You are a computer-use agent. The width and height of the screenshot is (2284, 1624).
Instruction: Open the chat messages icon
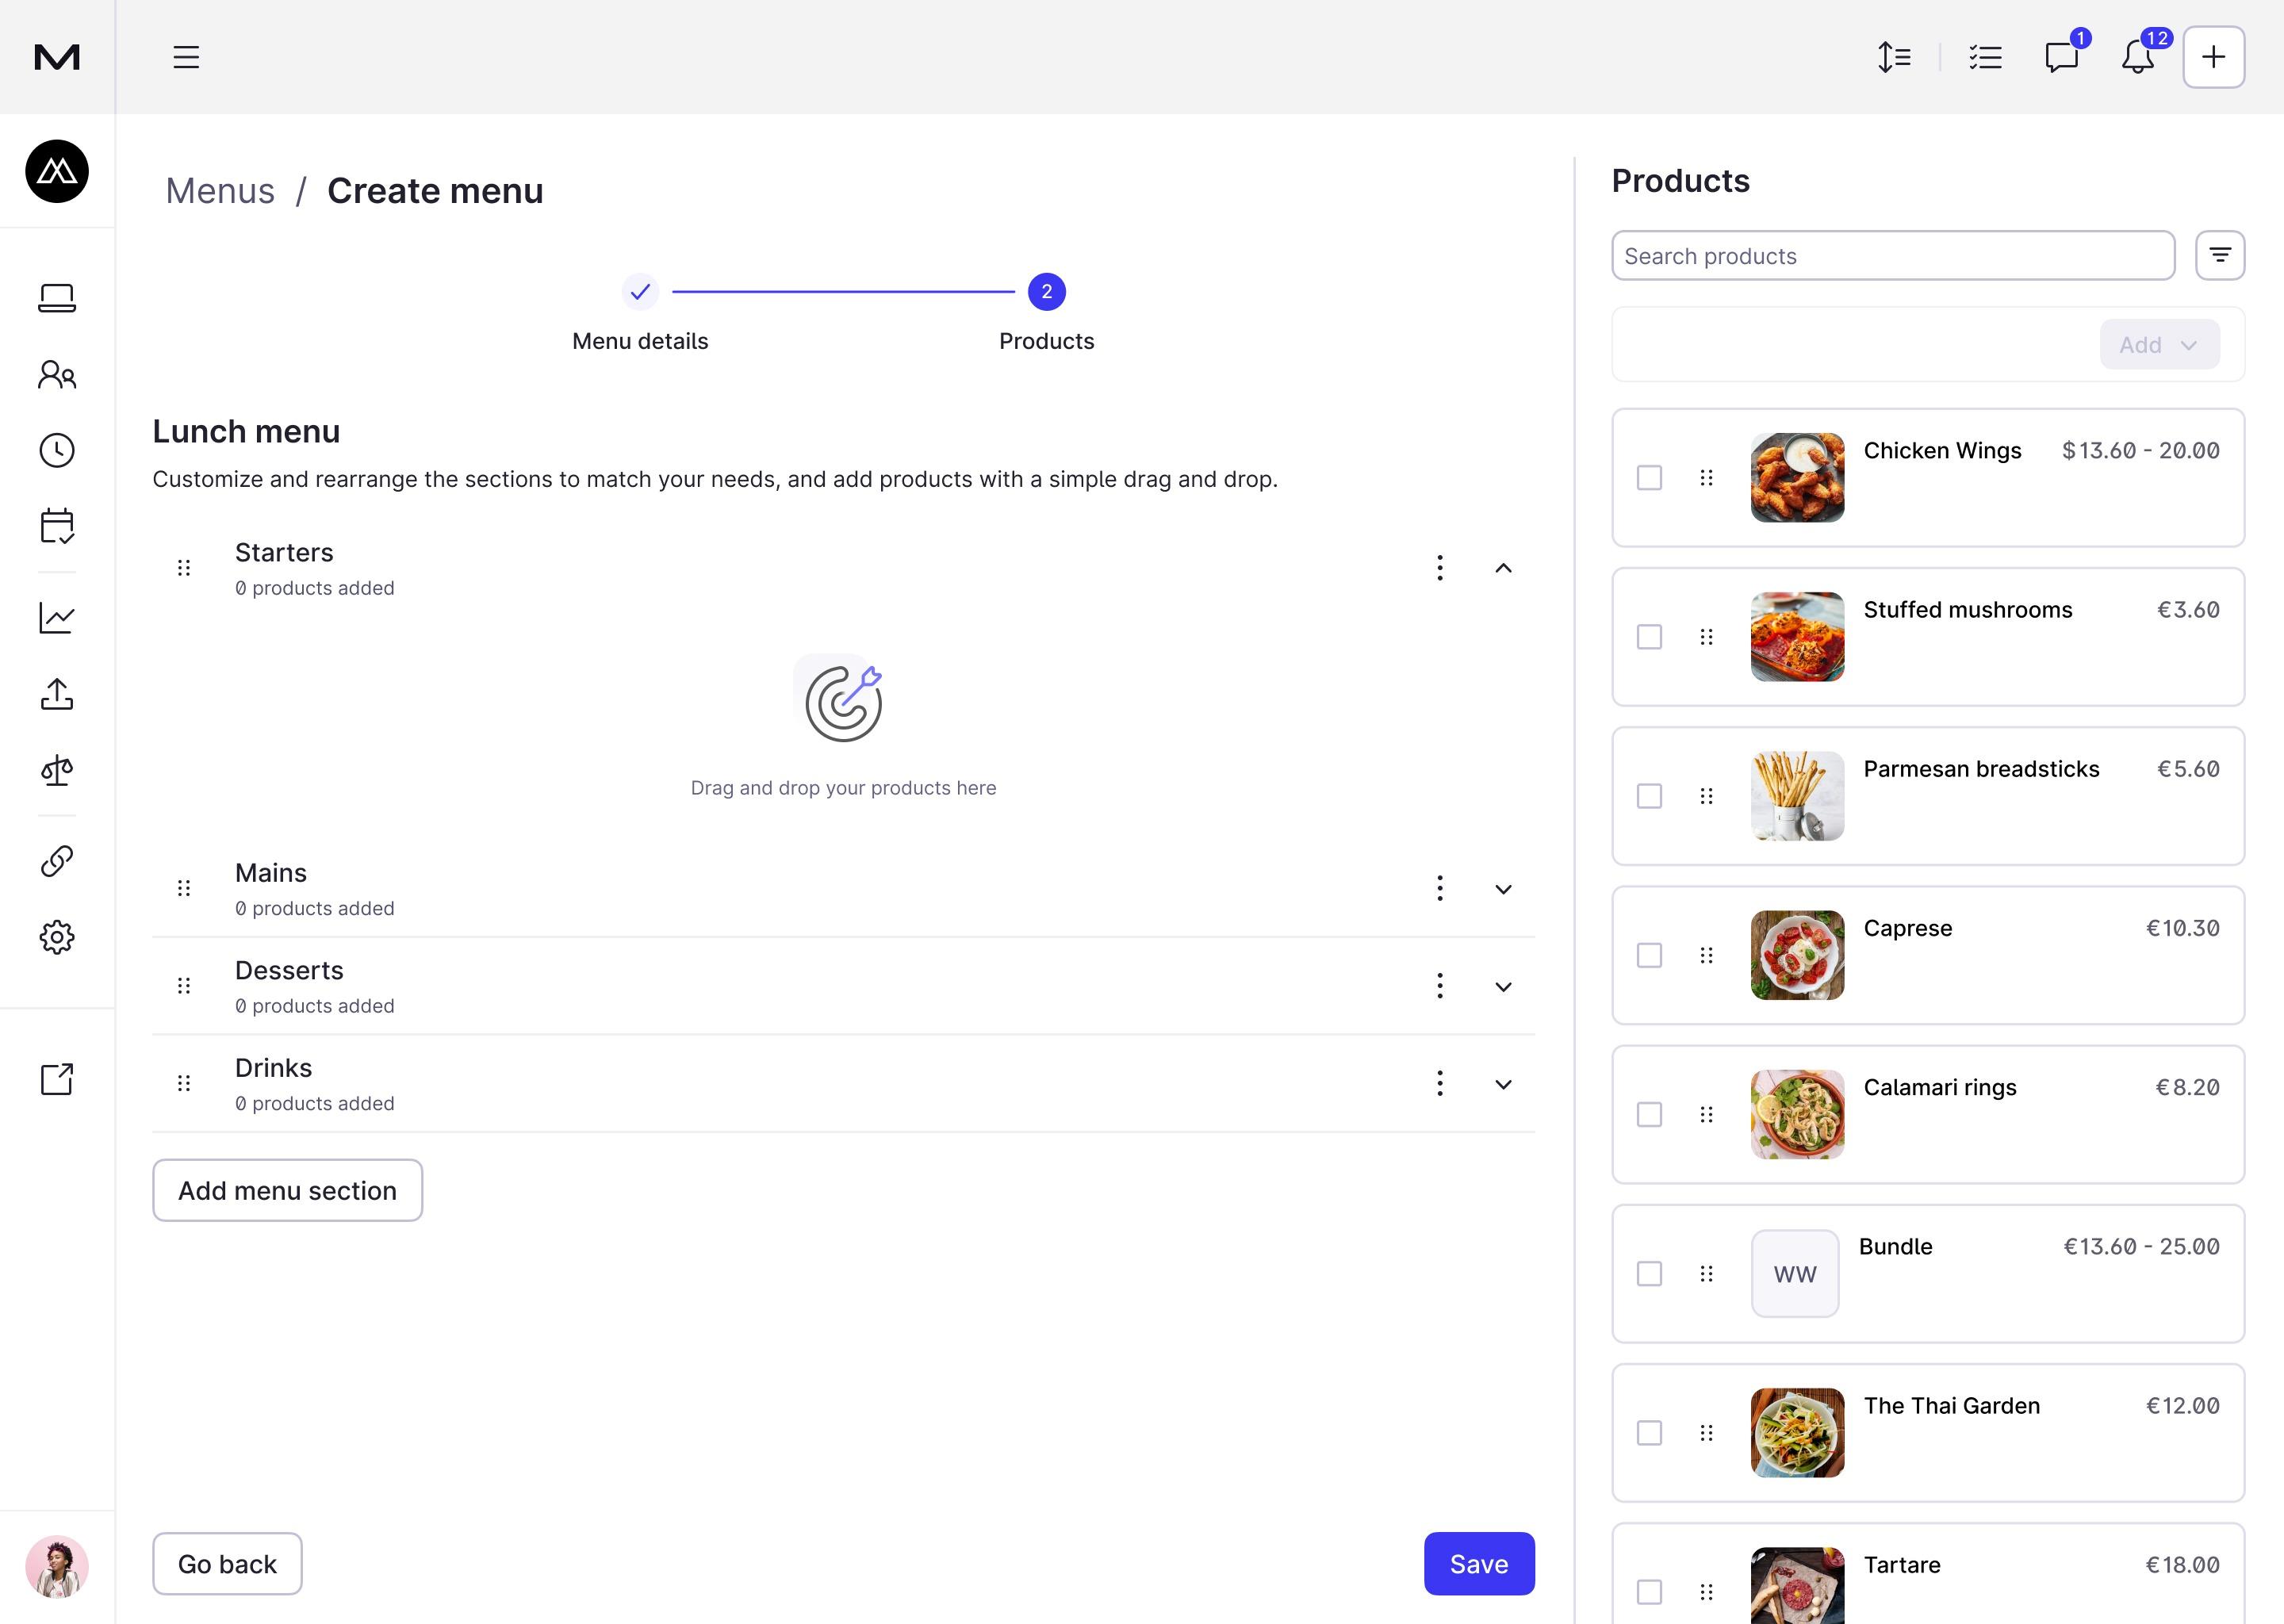(x=2061, y=57)
